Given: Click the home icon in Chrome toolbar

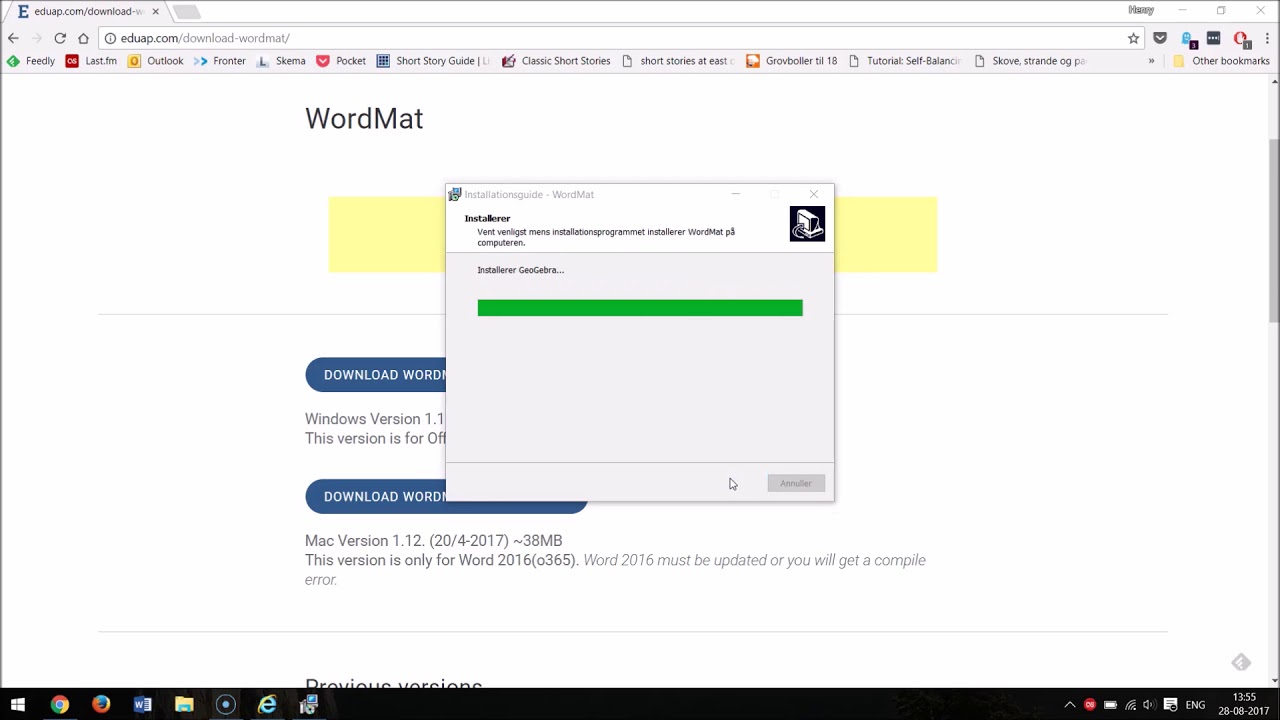Looking at the screenshot, I should tap(83, 38).
